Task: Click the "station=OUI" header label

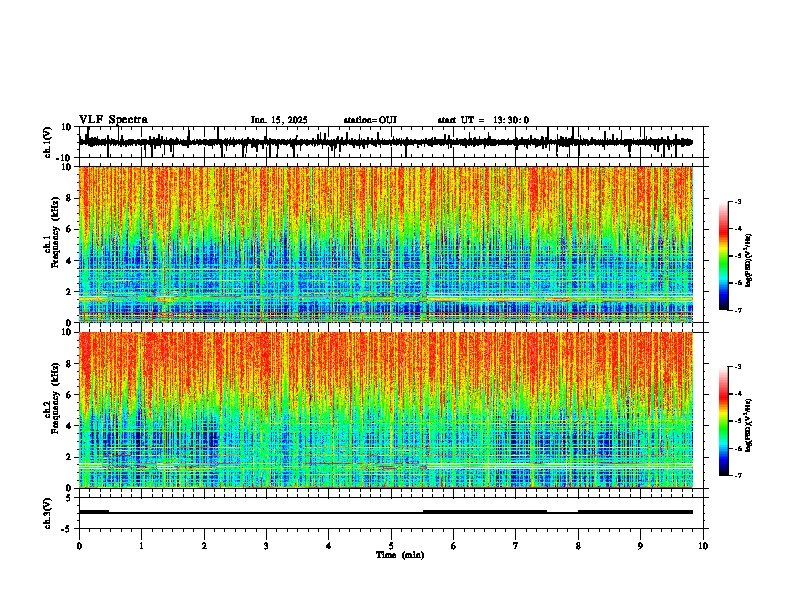Action: pyautogui.click(x=370, y=120)
